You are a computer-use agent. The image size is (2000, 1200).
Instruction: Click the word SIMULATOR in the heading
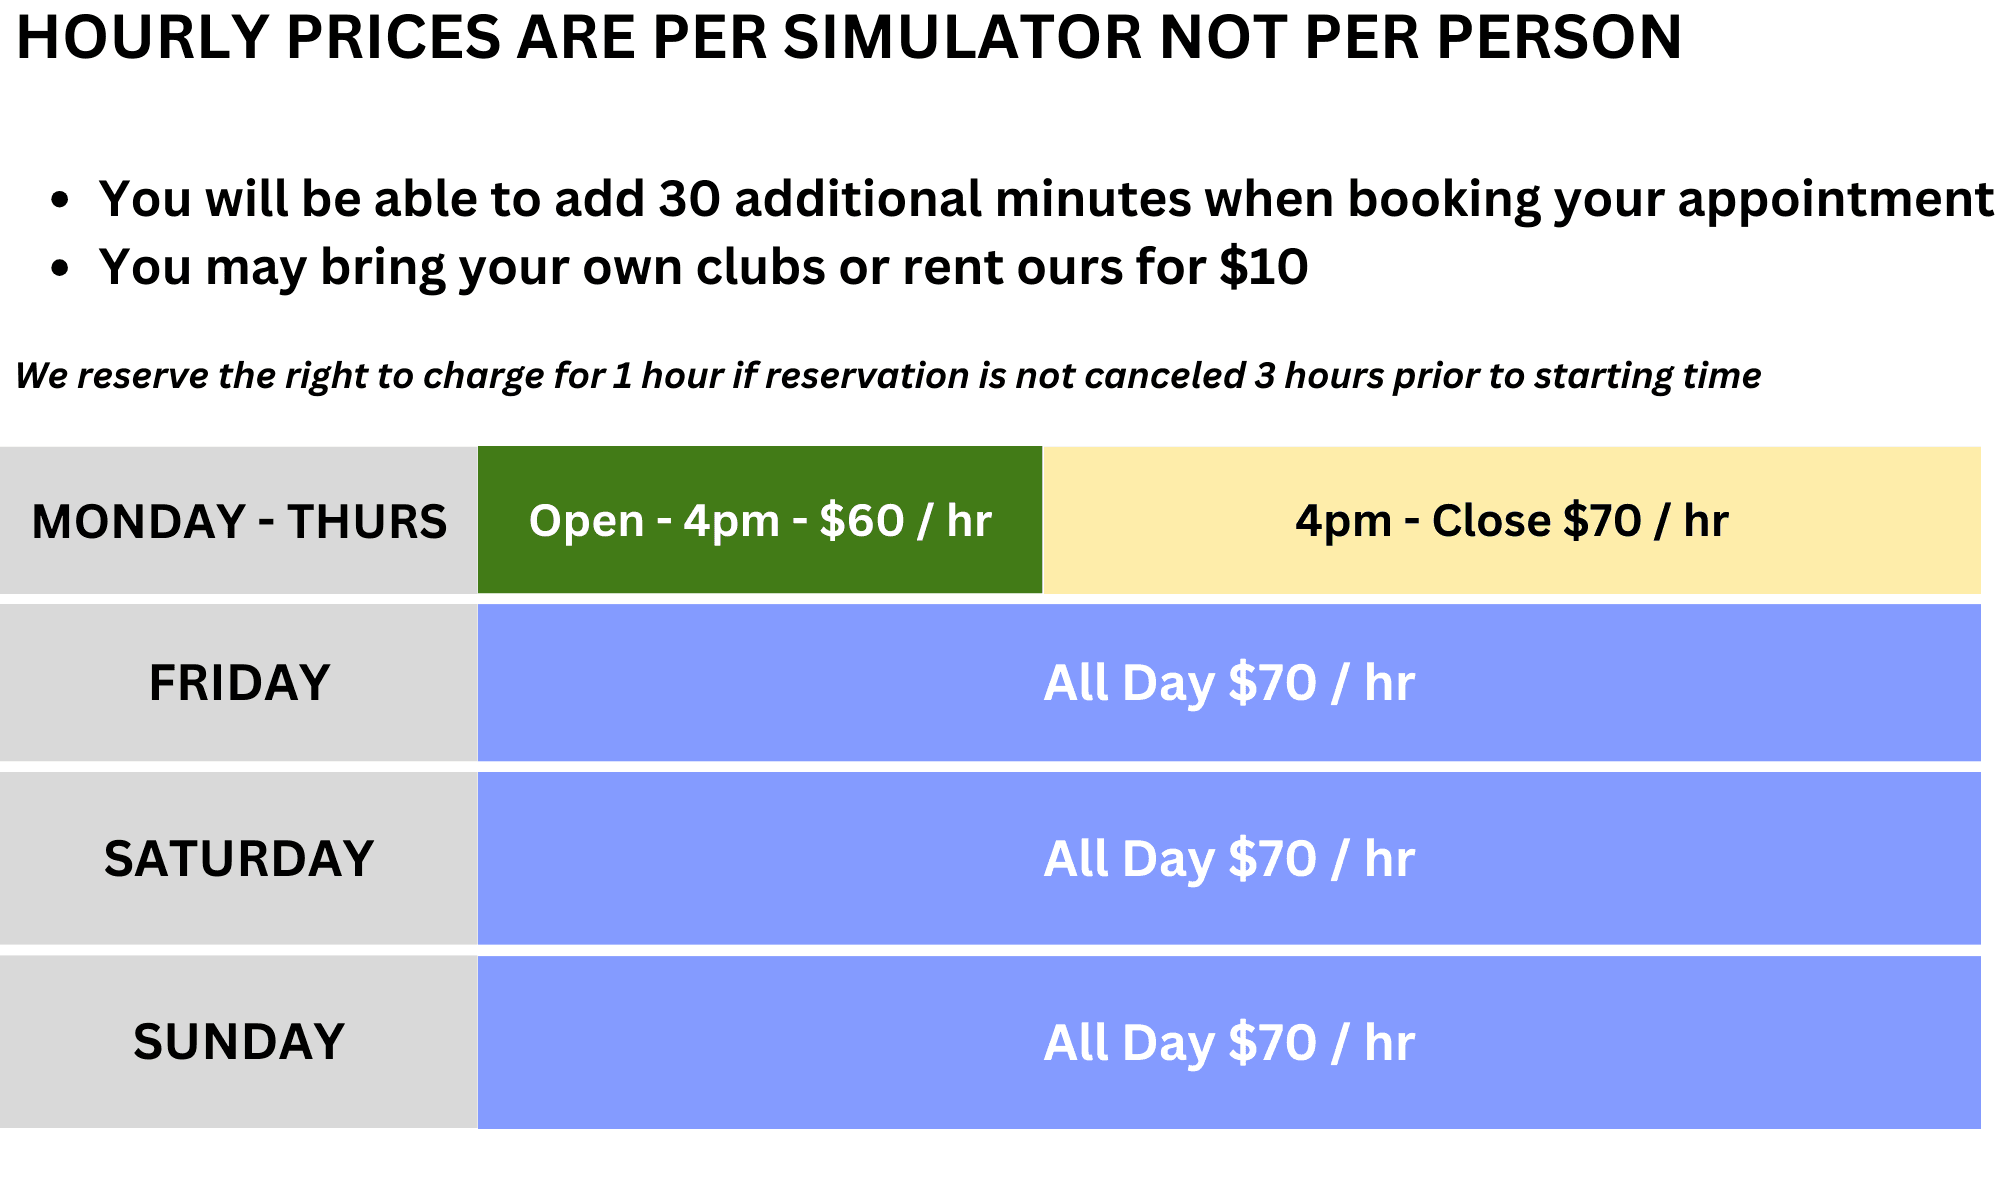coord(962,37)
